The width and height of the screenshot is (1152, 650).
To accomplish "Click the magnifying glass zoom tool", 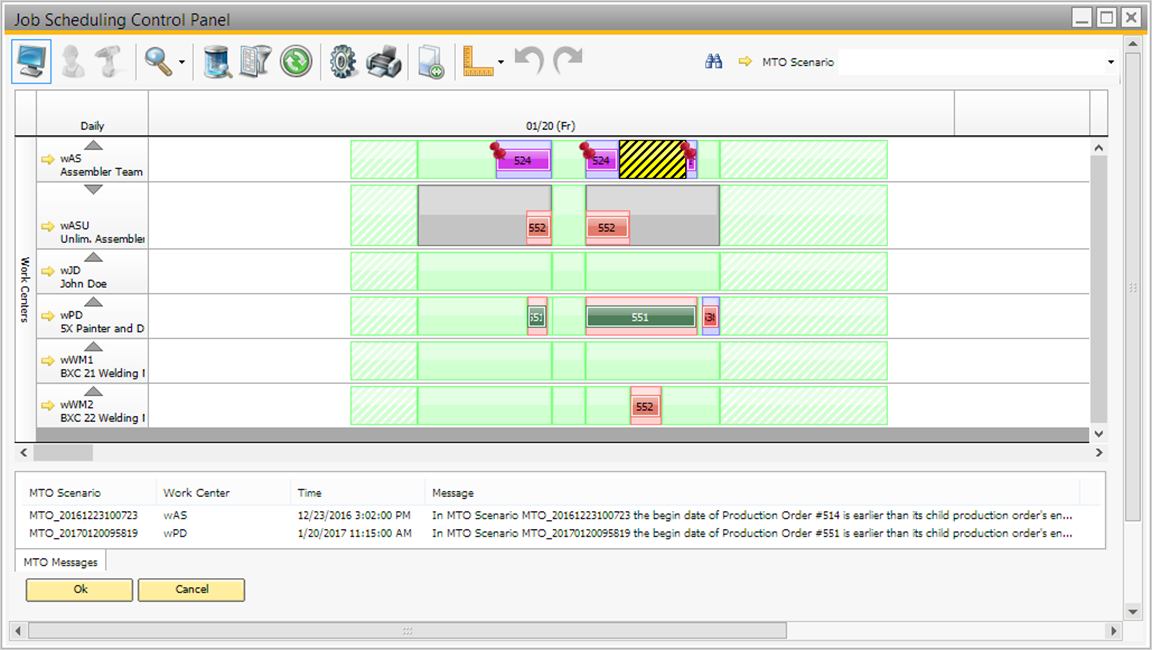I will coord(158,62).
